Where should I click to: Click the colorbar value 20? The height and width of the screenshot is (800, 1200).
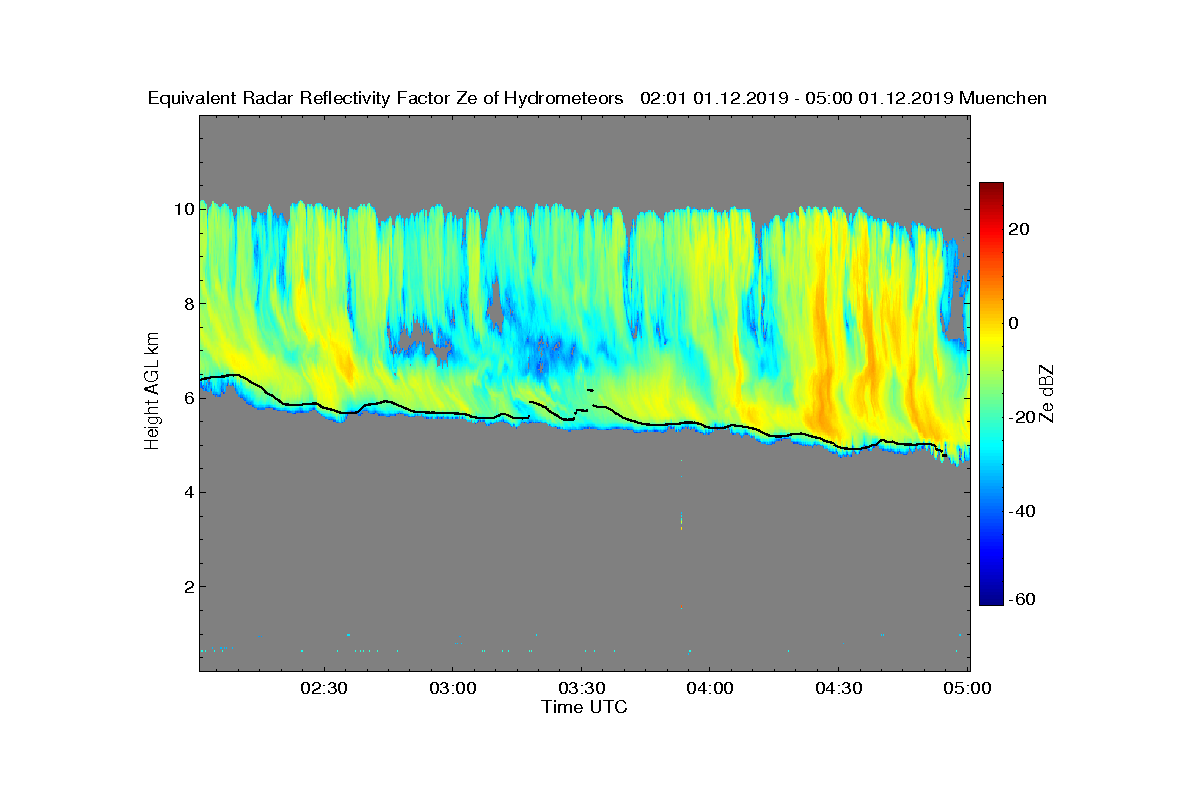click(1020, 229)
